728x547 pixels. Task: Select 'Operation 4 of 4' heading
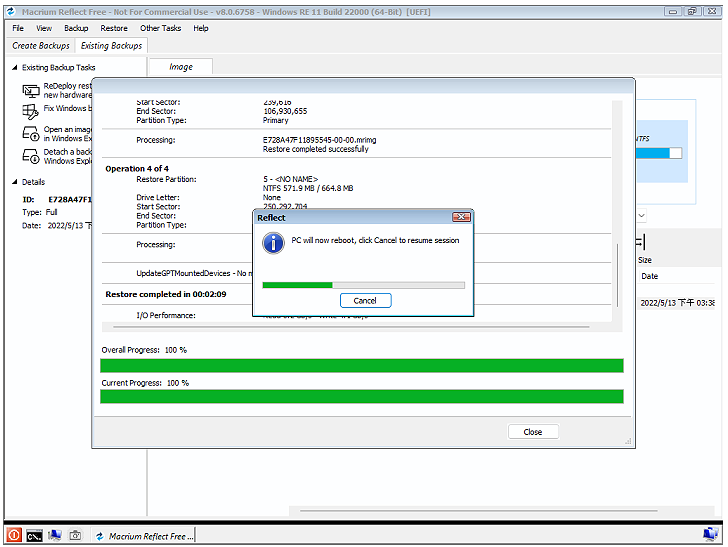coord(137,169)
